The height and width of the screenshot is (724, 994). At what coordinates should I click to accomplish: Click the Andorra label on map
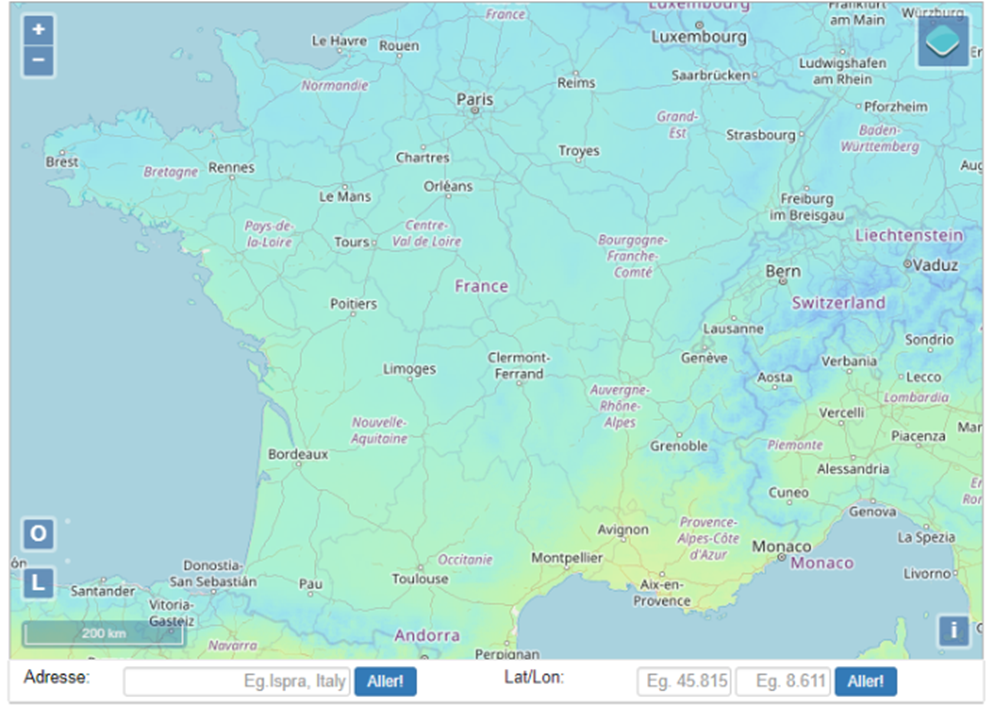tap(427, 636)
